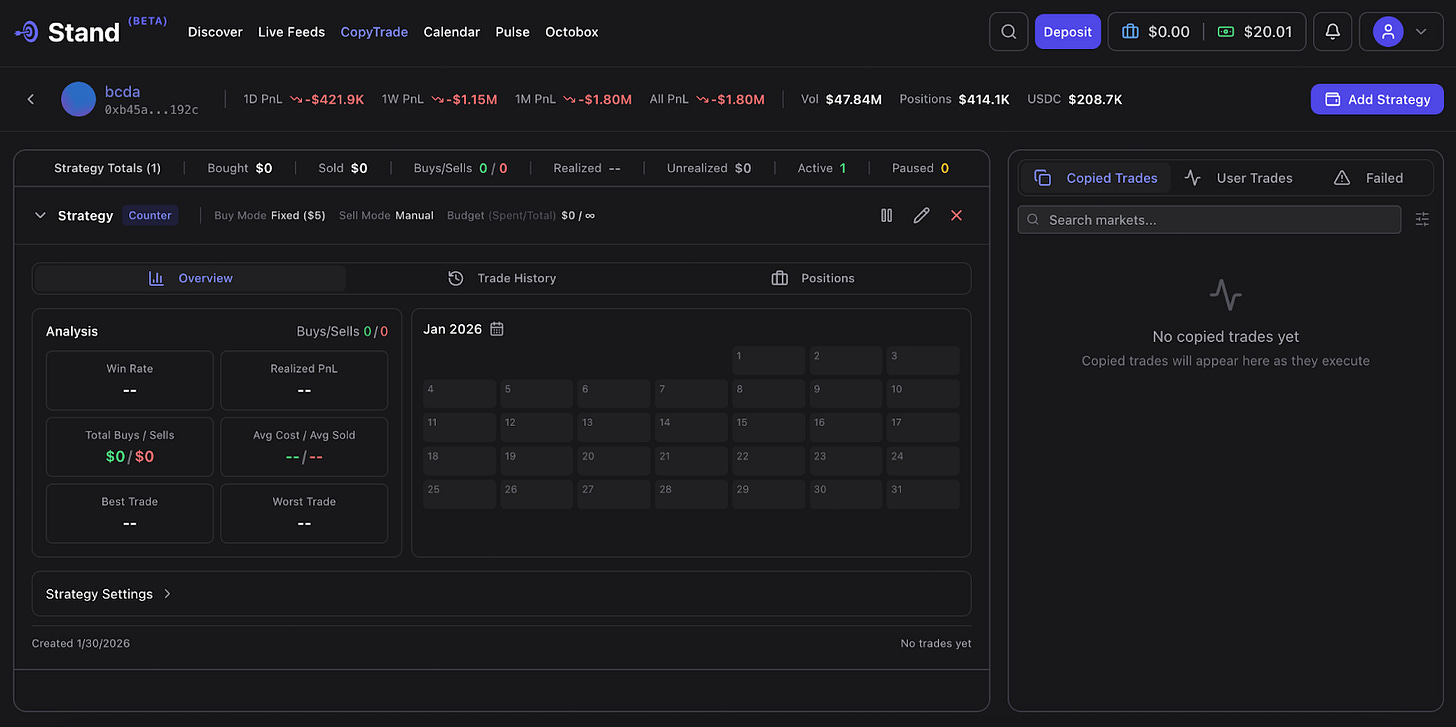Viewport: 1456px width, 727px height.
Task: Select the Failed tab
Action: 1369,178
